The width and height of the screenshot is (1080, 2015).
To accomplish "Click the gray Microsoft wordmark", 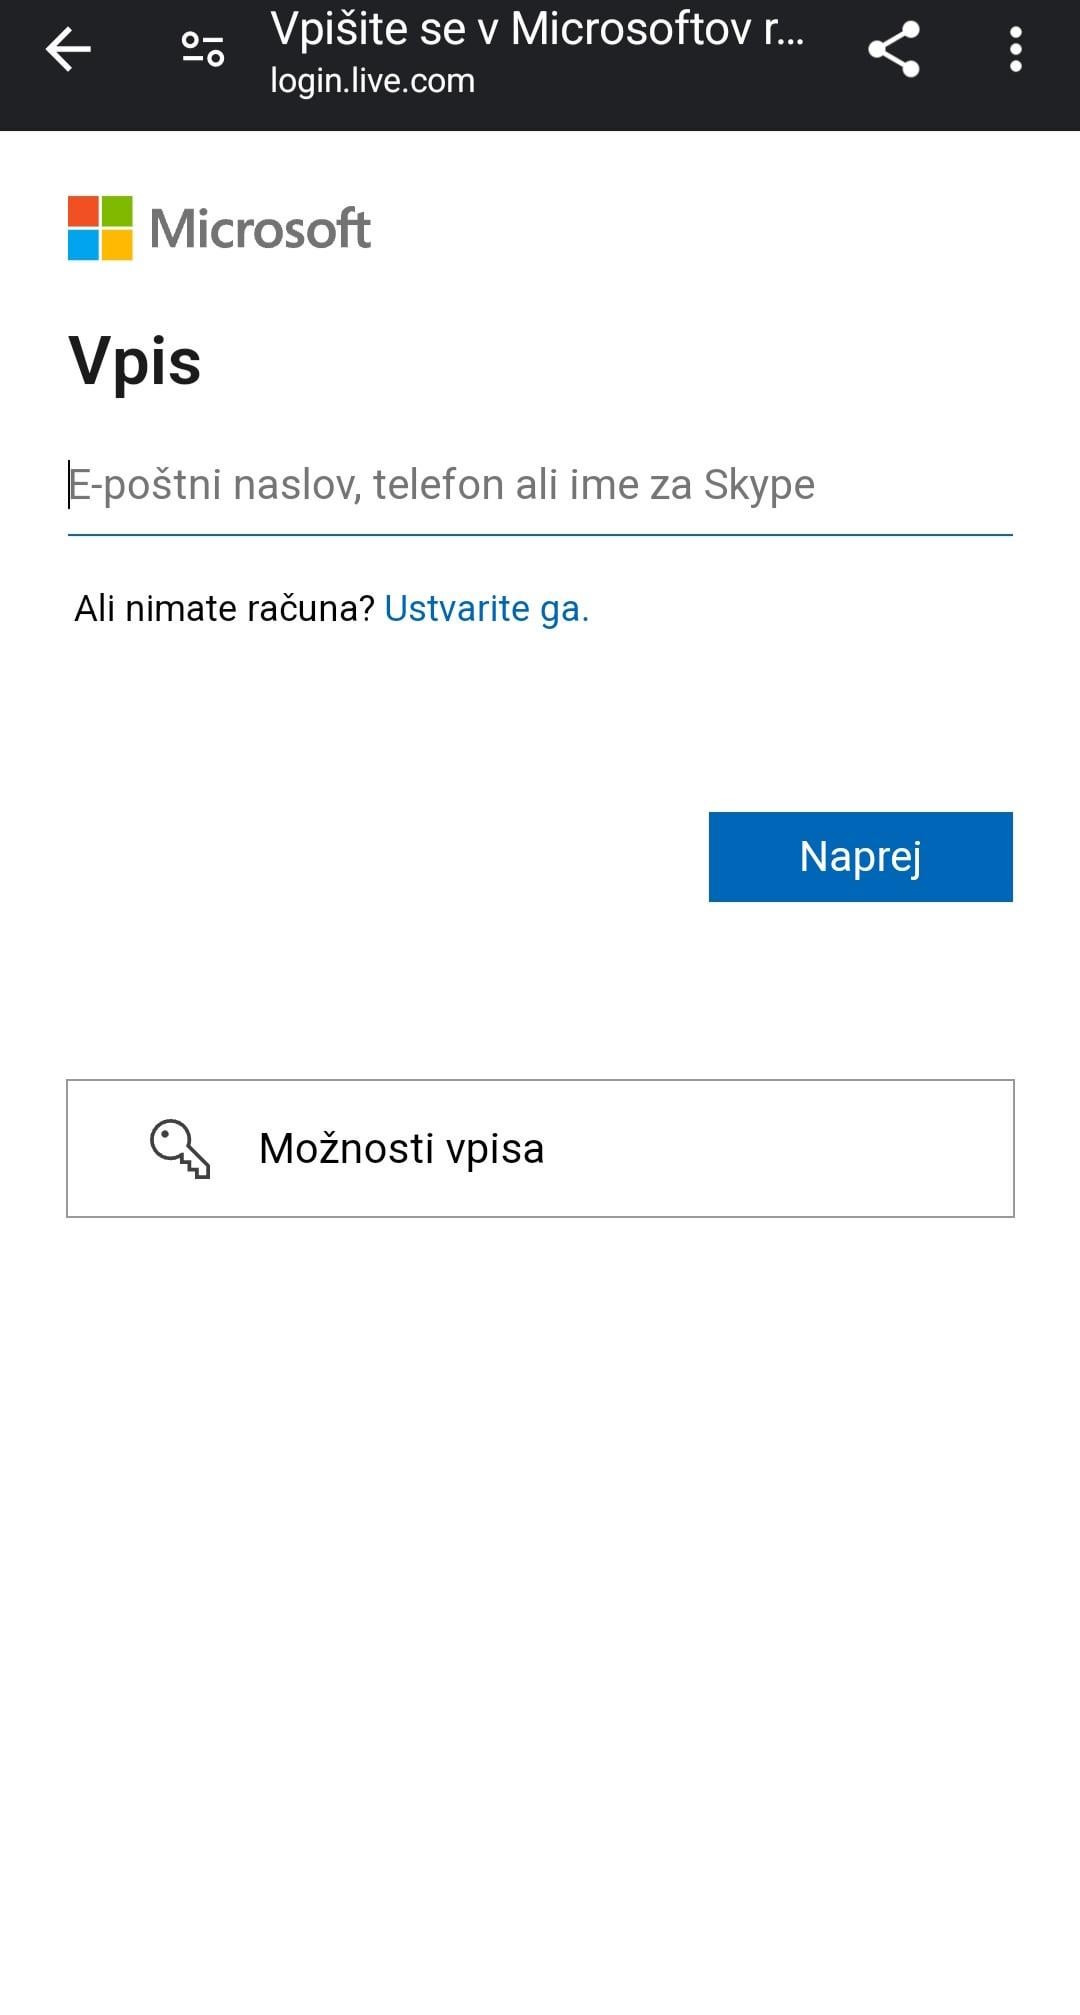I will [260, 229].
